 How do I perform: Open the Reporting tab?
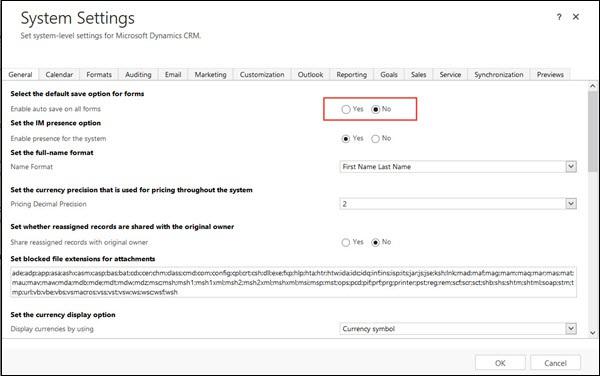coord(352,75)
